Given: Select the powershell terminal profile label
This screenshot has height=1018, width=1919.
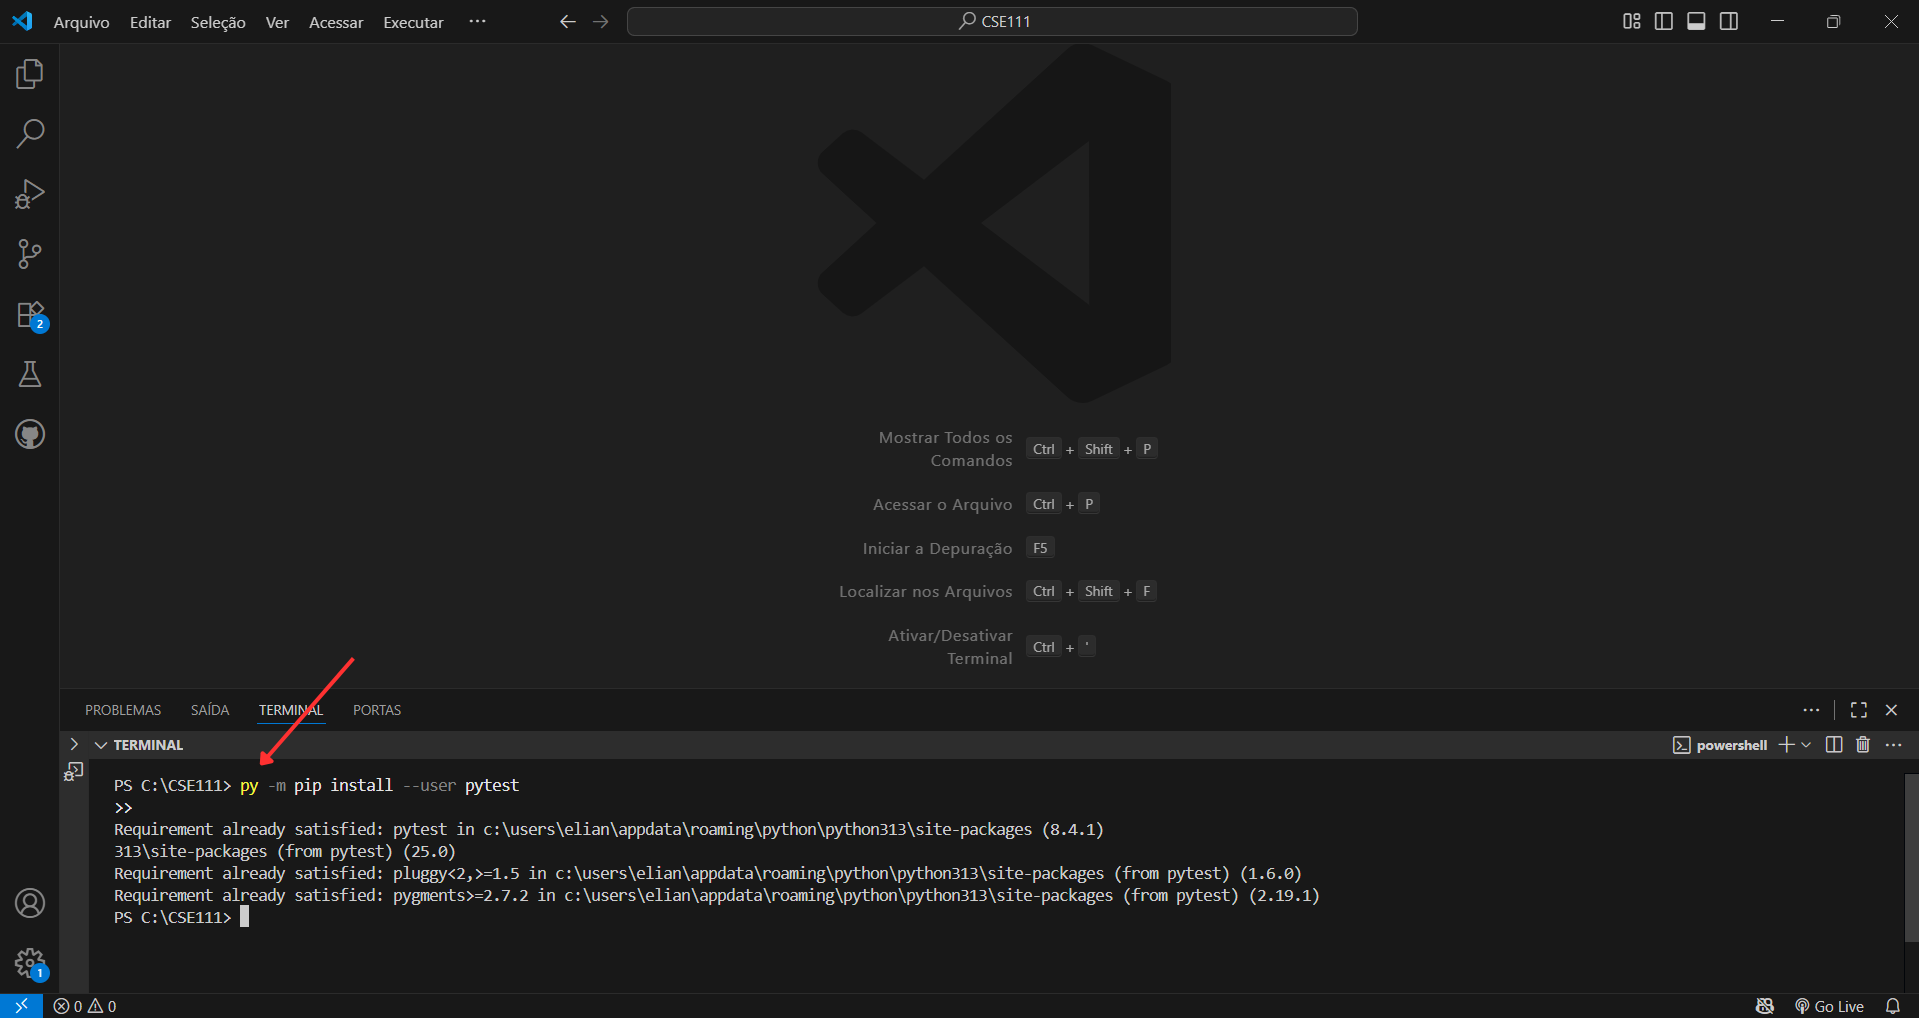Looking at the screenshot, I should coord(1721,745).
